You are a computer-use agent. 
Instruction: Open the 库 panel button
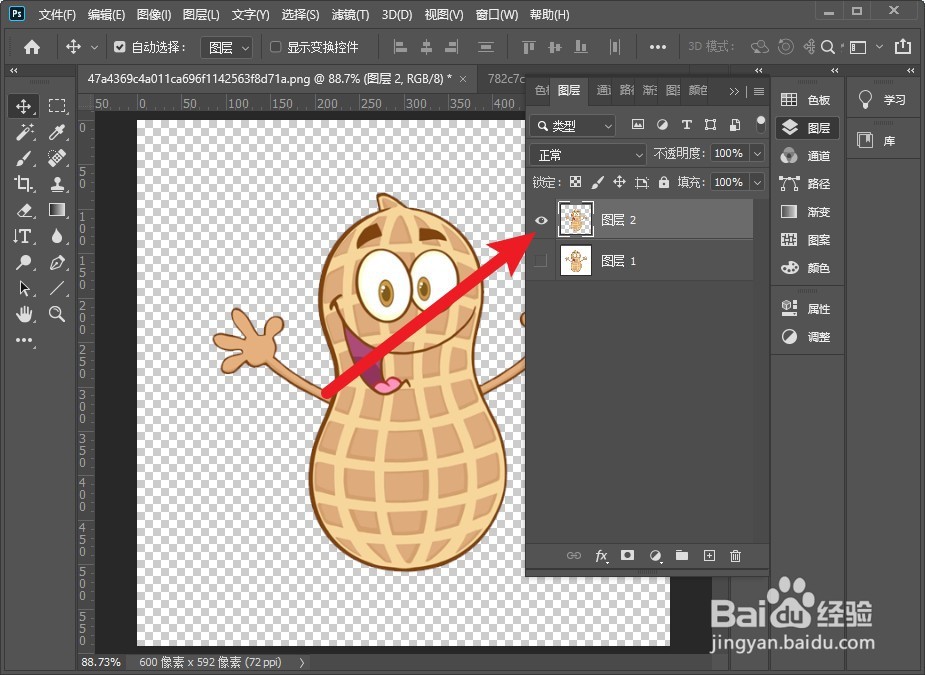point(883,140)
